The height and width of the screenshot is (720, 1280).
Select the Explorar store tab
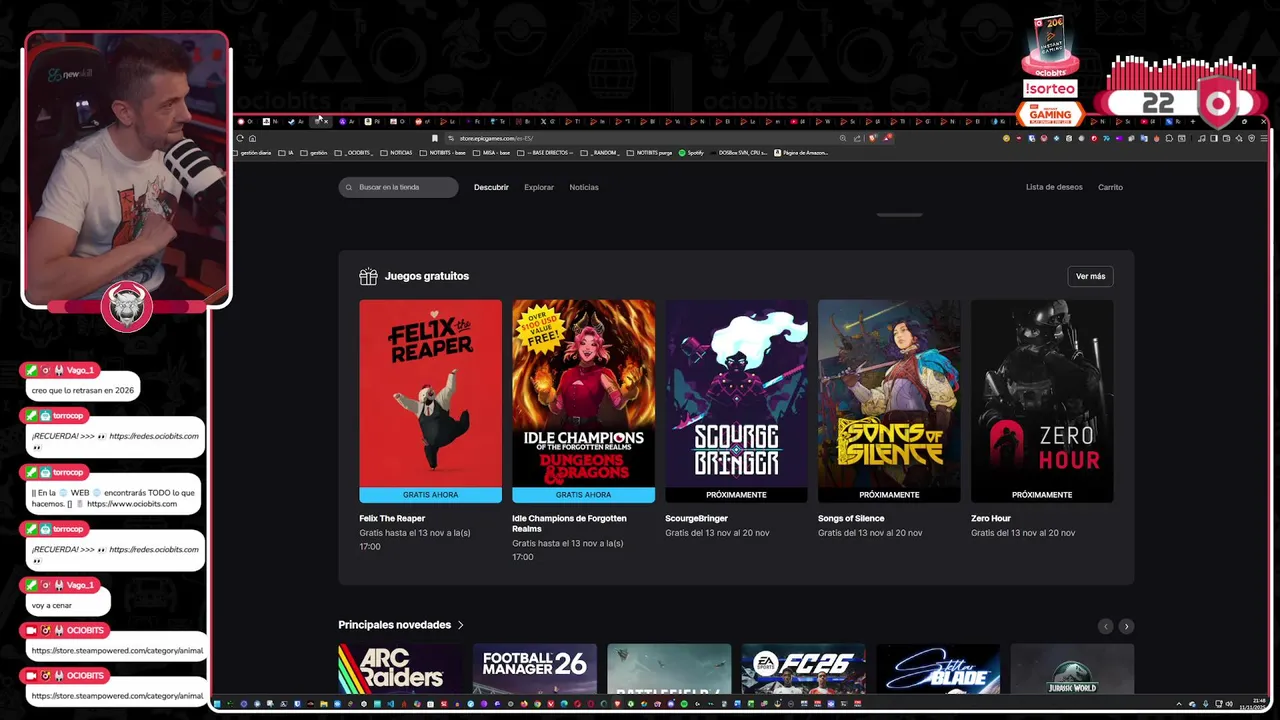pyautogui.click(x=539, y=187)
